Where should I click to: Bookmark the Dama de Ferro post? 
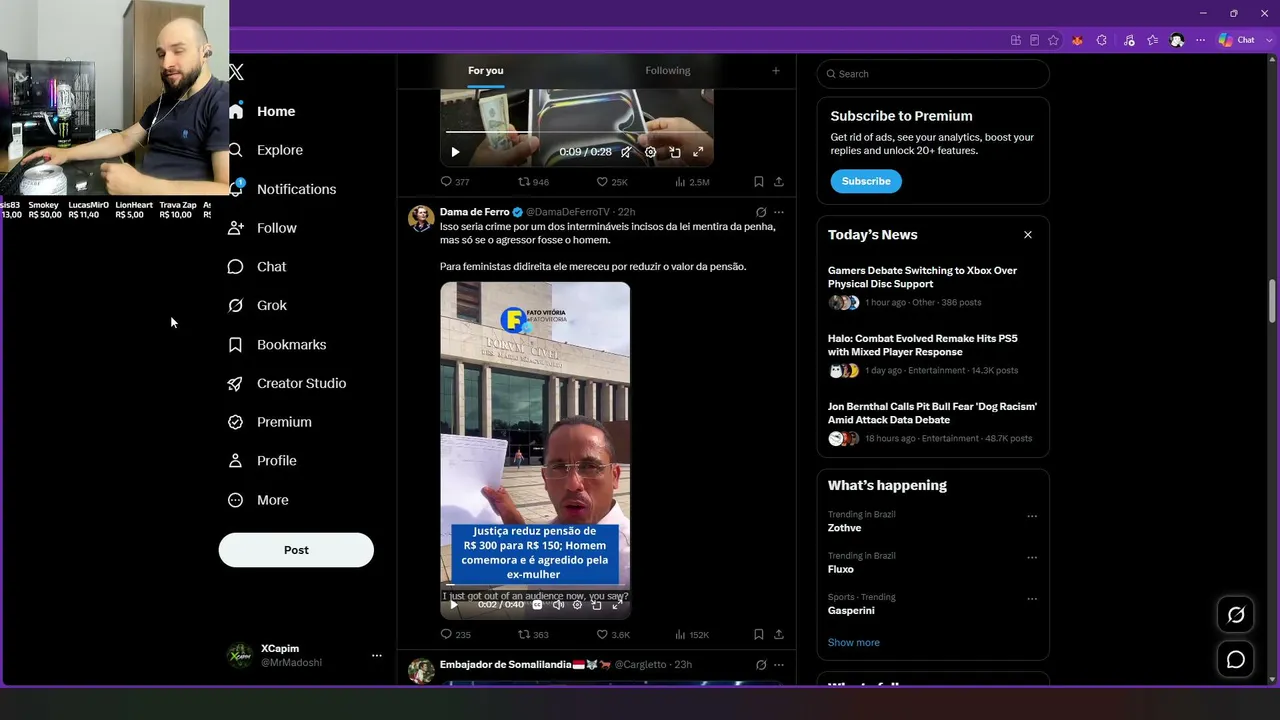[x=759, y=634]
